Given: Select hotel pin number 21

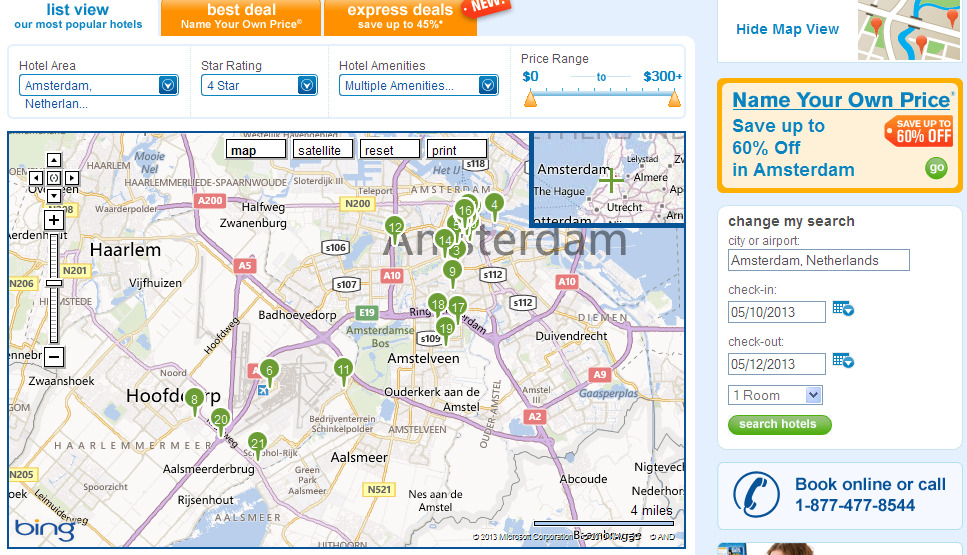Looking at the screenshot, I should pyautogui.click(x=257, y=445).
